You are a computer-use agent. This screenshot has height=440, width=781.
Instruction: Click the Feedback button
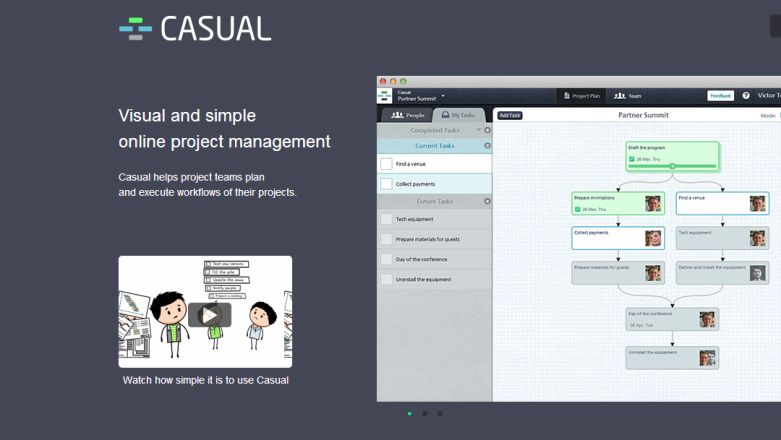point(720,96)
